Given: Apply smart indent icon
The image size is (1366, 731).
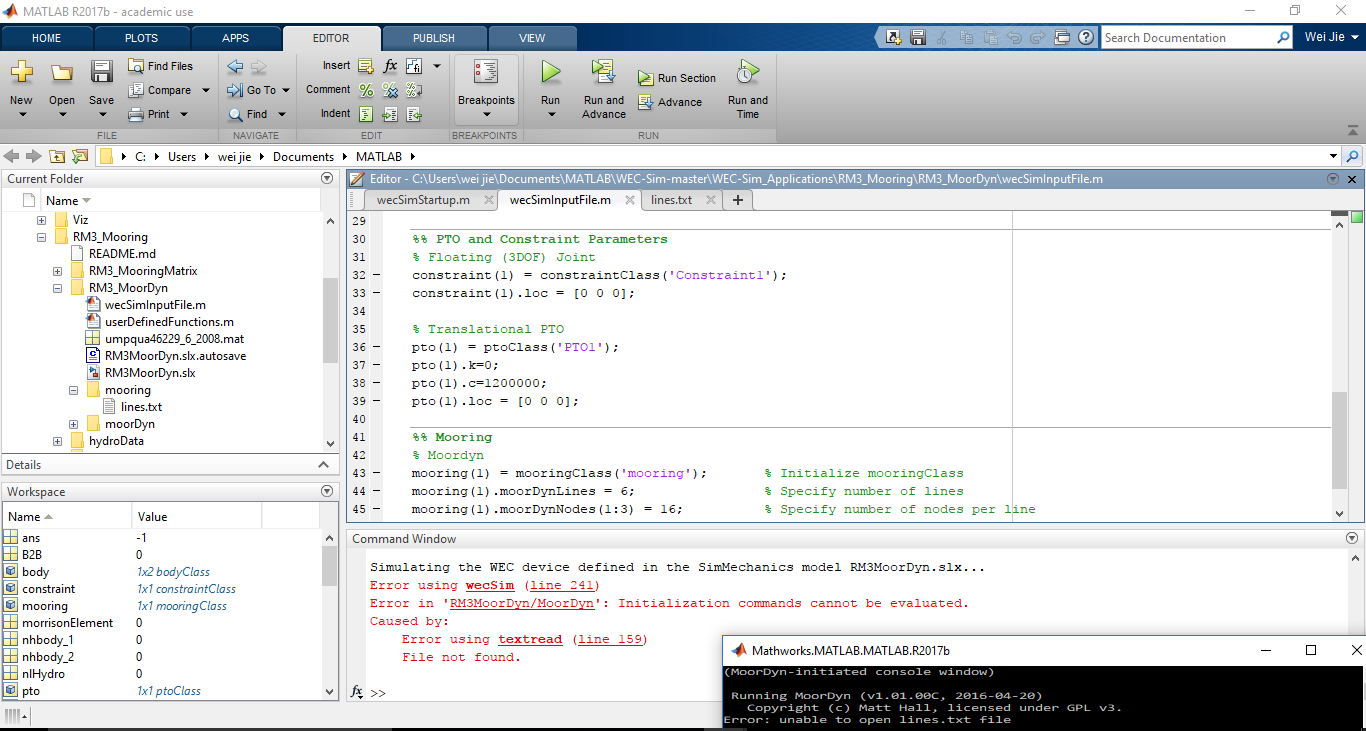Looking at the screenshot, I should pyautogui.click(x=366, y=114).
